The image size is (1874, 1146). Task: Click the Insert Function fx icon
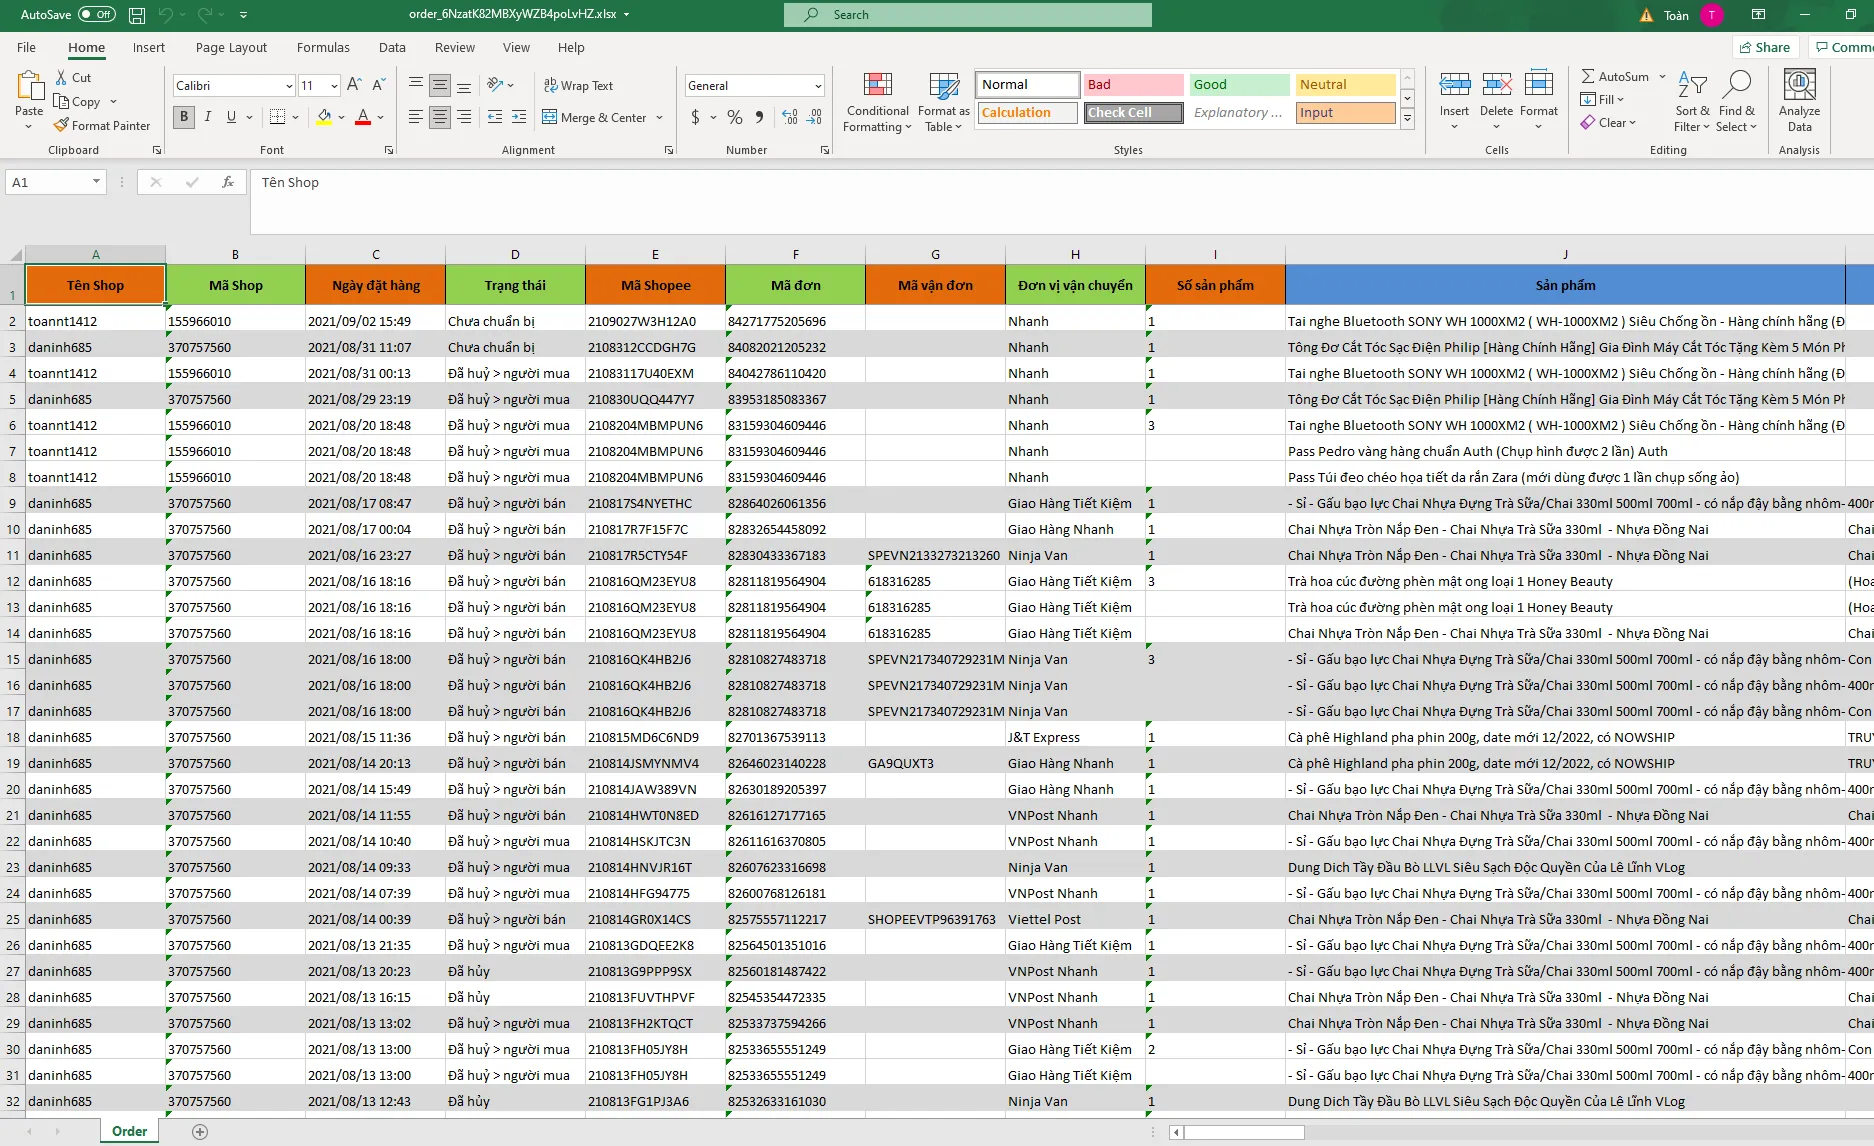[x=228, y=182]
